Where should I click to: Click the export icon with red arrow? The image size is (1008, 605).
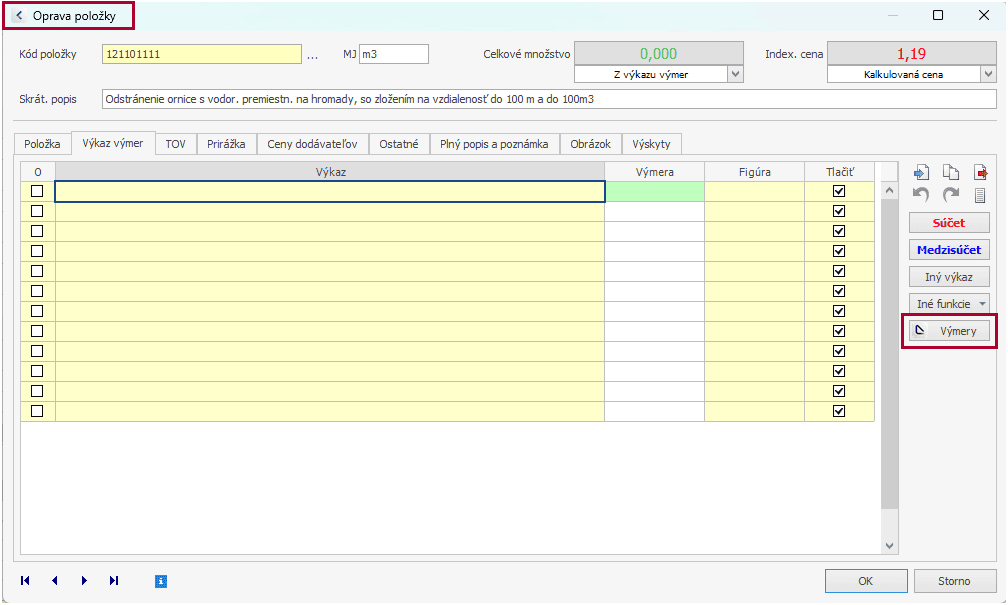pyautogui.click(x=980, y=173)
